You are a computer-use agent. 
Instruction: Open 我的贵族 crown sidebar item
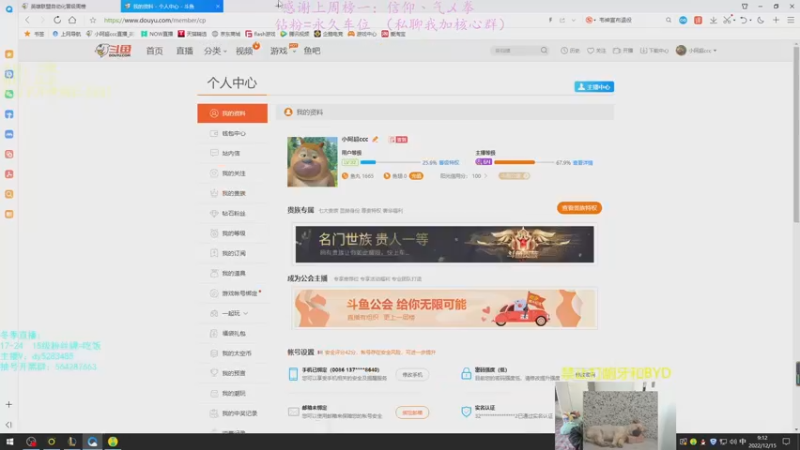pyautogui.click(x=232, y=193)
